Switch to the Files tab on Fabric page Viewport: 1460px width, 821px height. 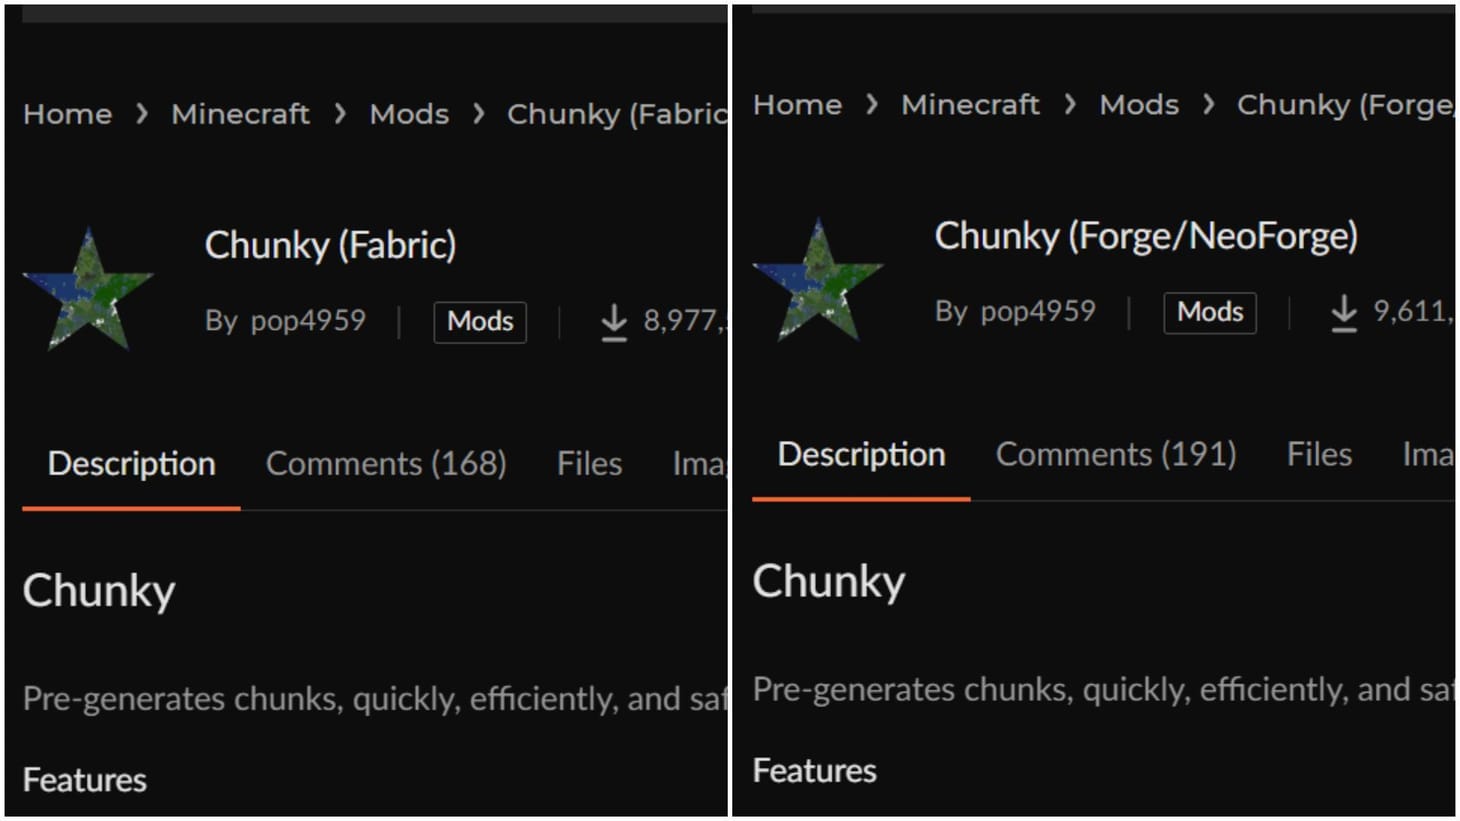point(588,463)
